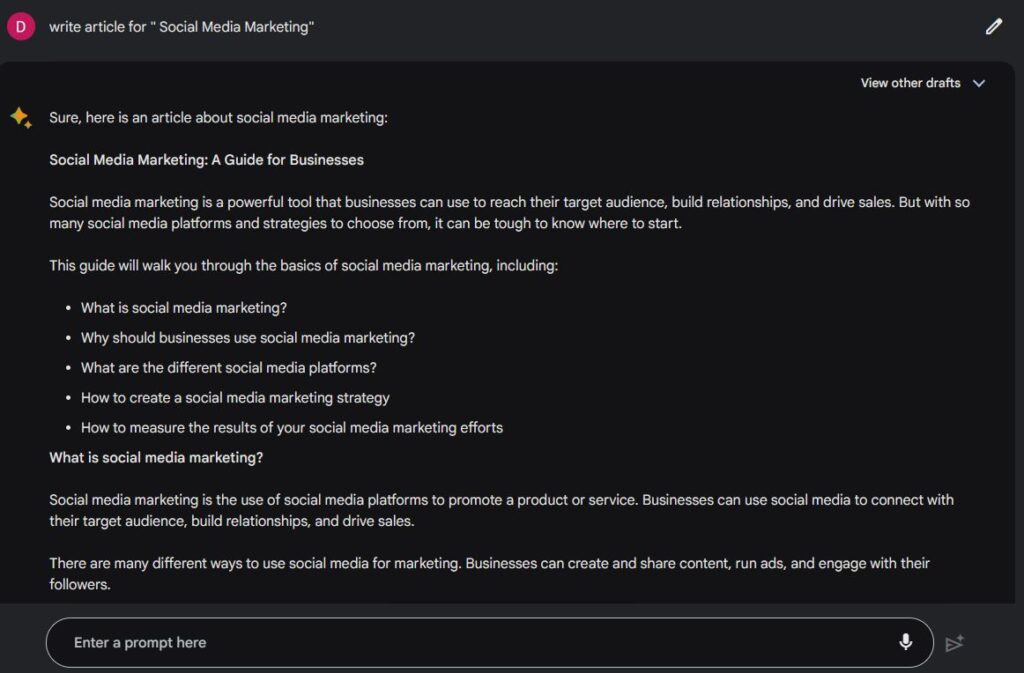This screenshot has width=1024, height=673.
Task: Click the bullet Why should businesses use social media
Action: (248, 338)
